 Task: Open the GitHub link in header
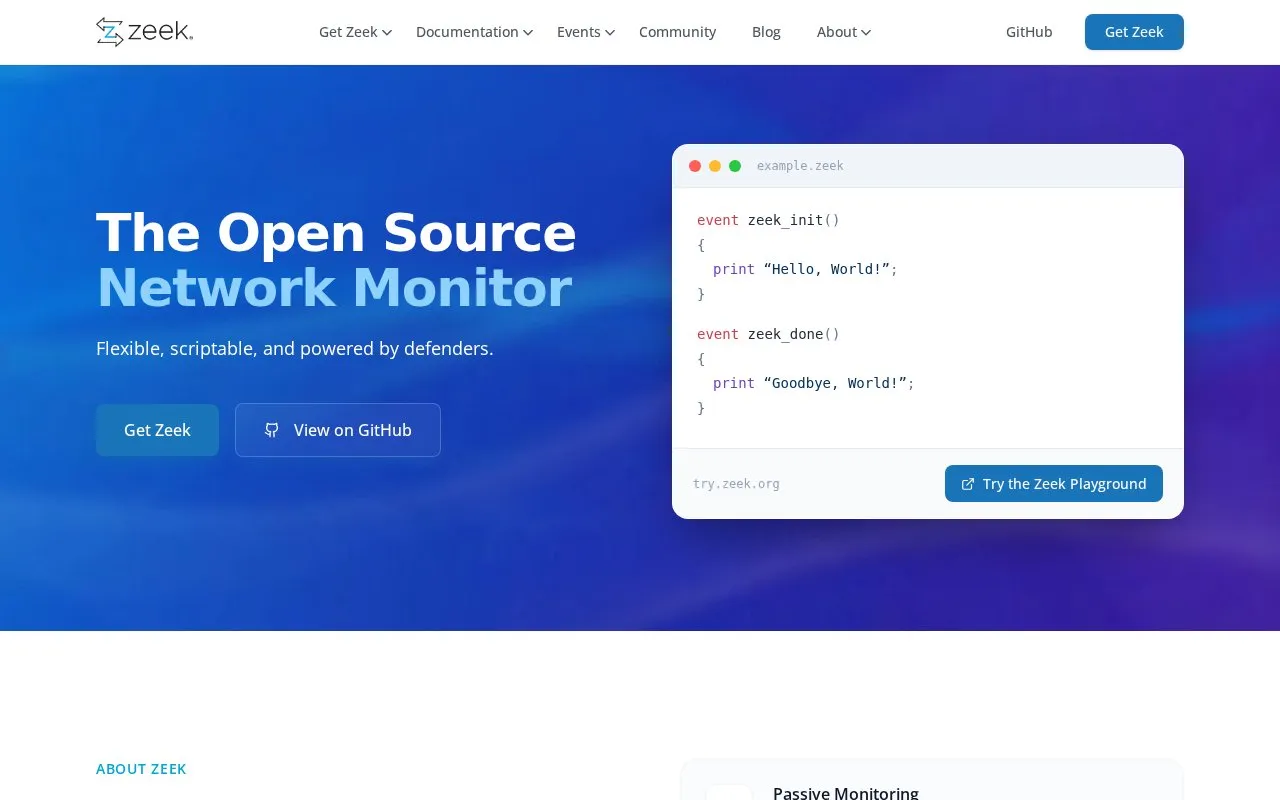(x=1029, y=32)
